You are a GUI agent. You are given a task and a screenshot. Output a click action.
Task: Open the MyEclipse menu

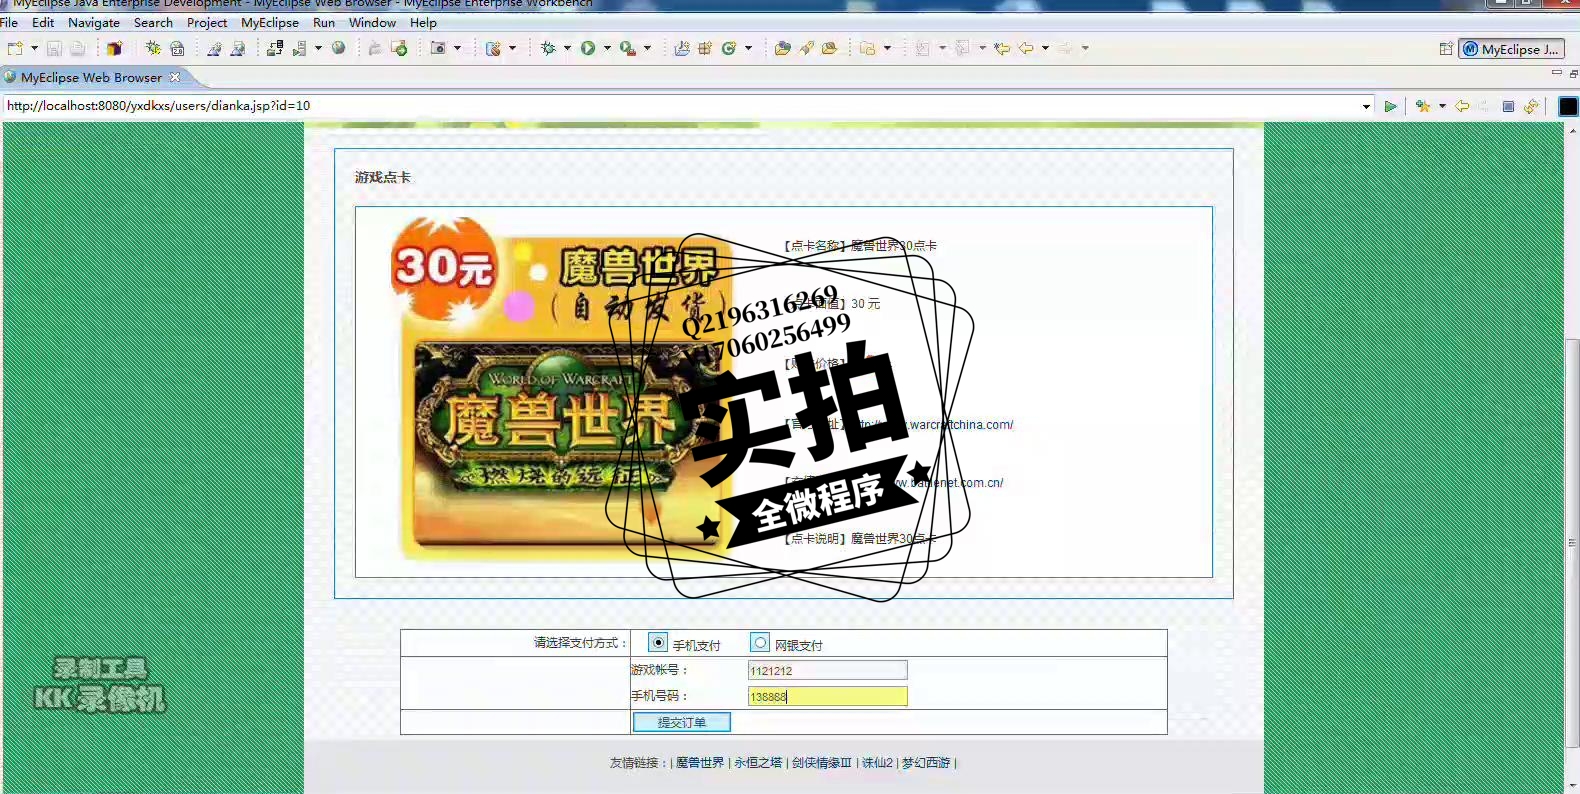click(x=270, y=22)
